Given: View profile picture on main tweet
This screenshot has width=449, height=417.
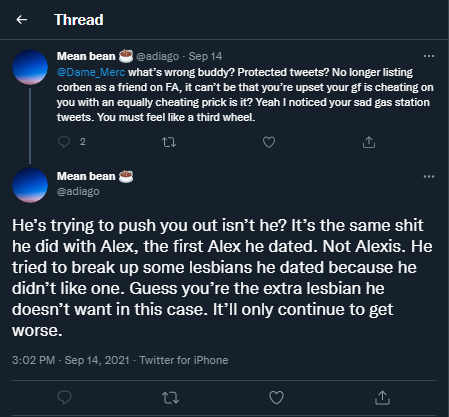Looking at the screenshot, I should (30, 185).
